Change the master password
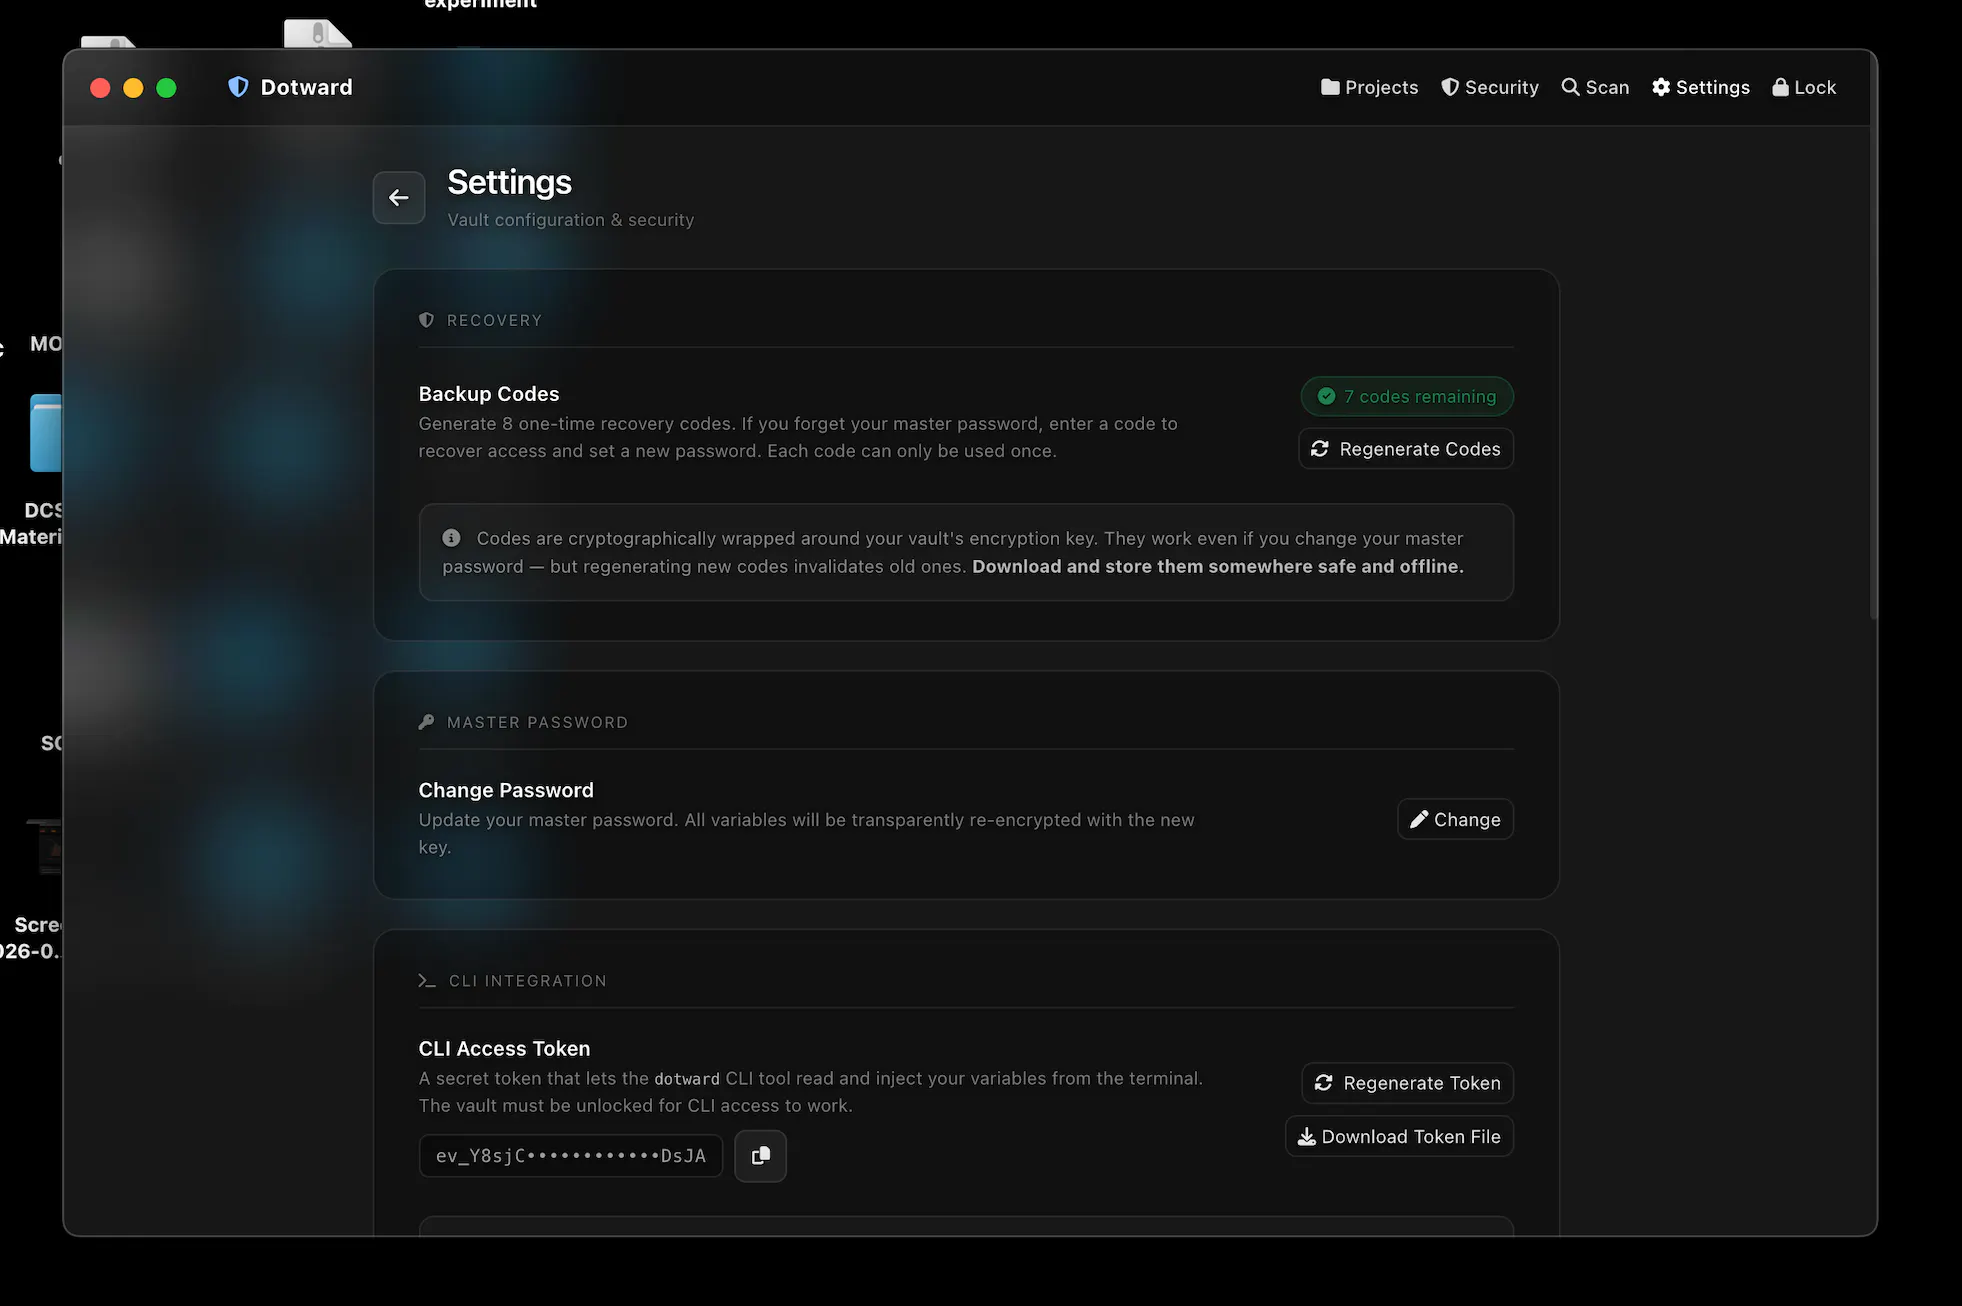 pyautogui.click(x=1455, y=819)
